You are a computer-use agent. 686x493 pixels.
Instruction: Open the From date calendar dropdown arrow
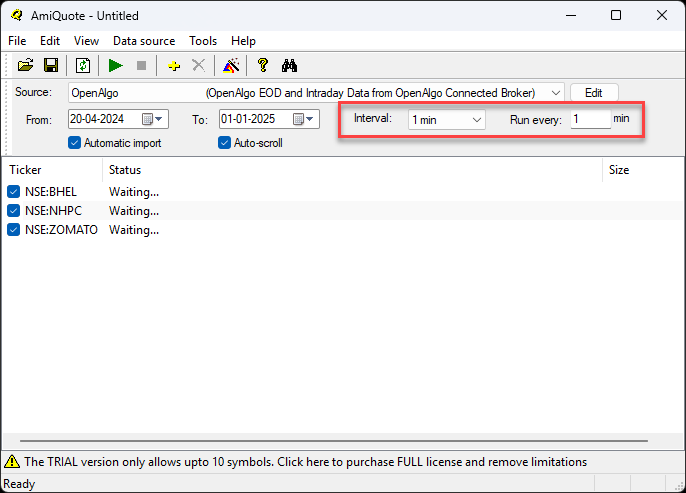pyautogui.click(x=159, y=119)
